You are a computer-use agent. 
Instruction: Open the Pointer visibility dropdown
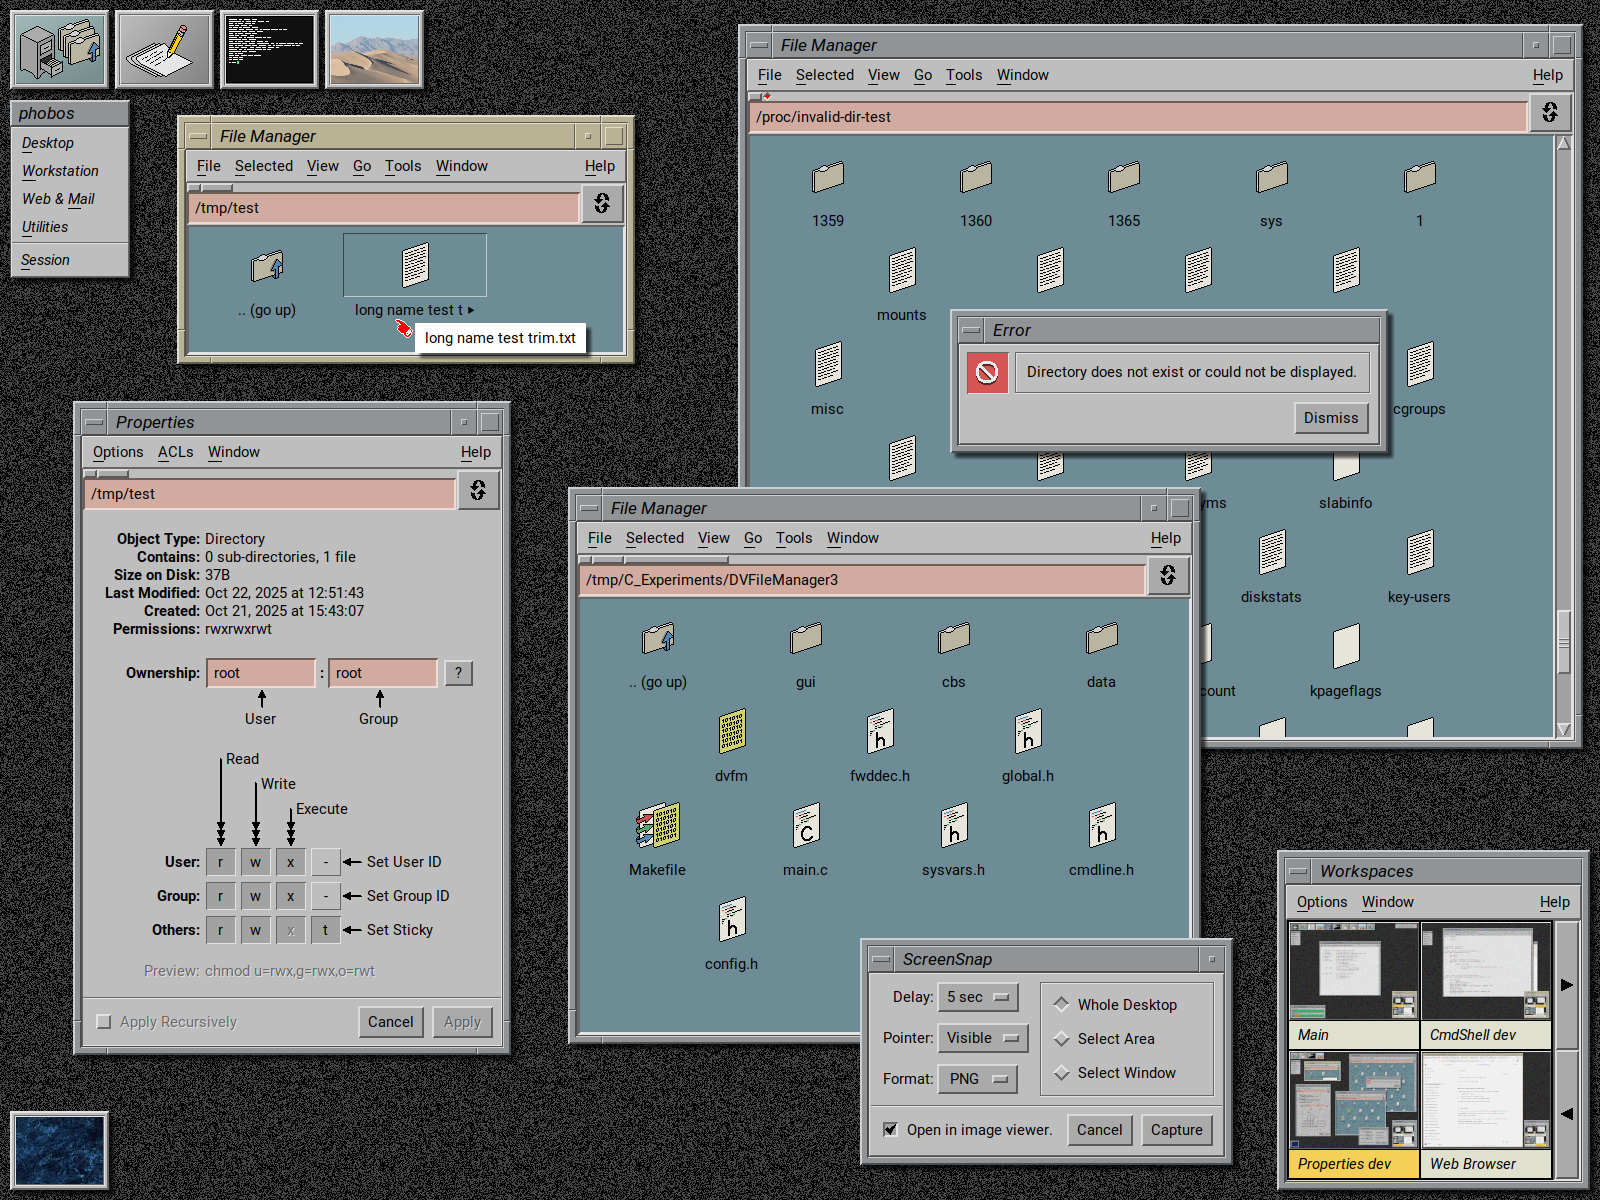983,1038
